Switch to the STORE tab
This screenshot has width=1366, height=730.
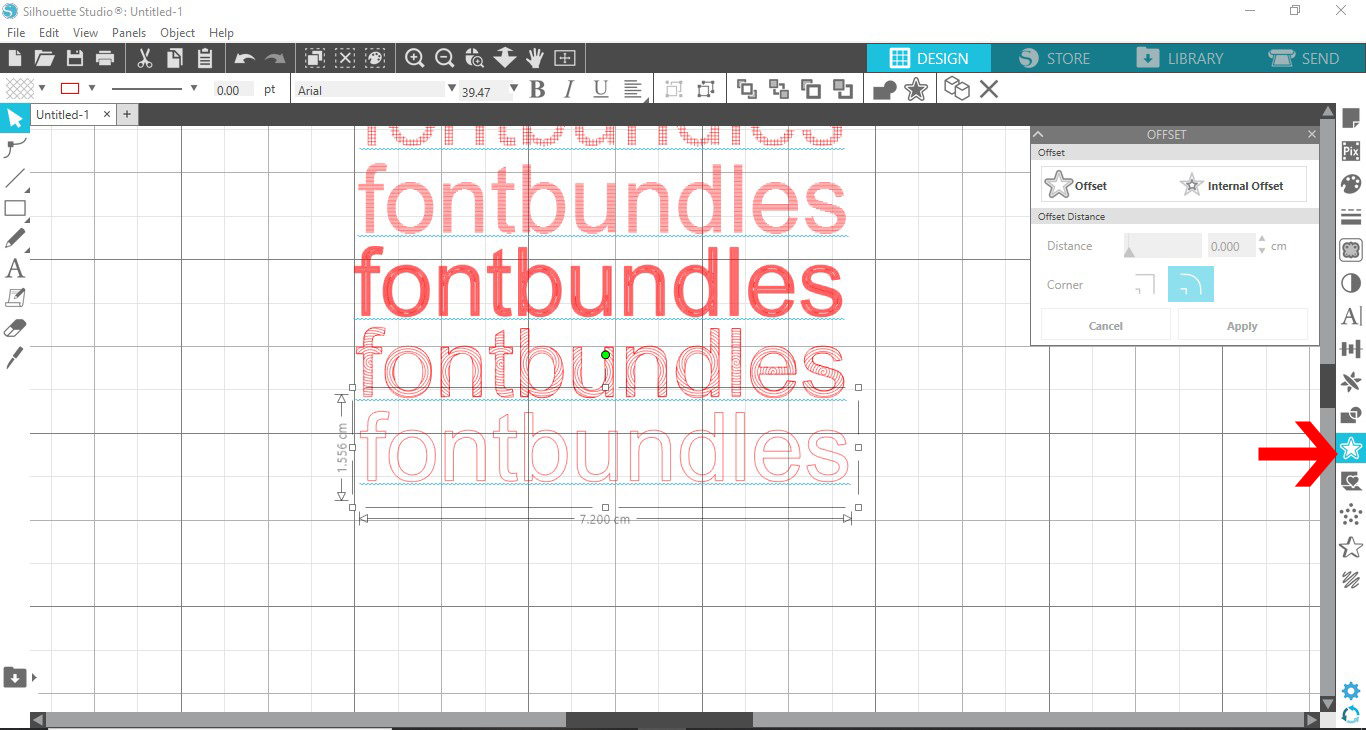[1055, 58]
